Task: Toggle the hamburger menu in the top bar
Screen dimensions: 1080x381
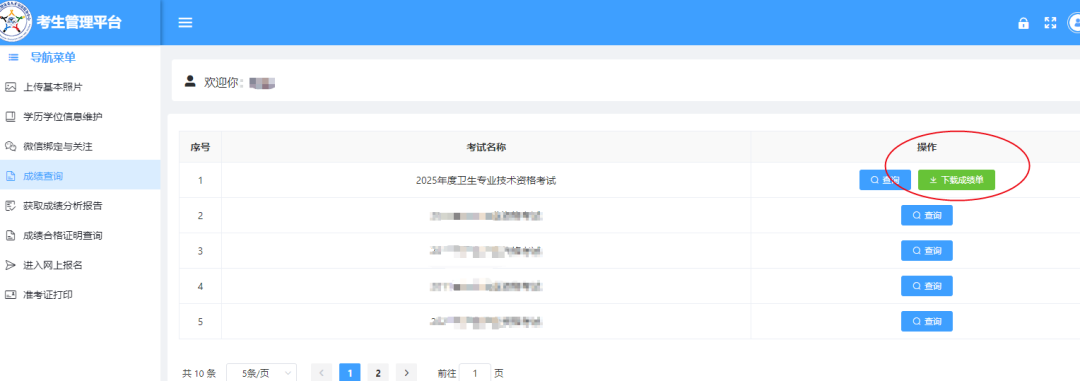Action: pyautogui.click(x=185, y=23)
